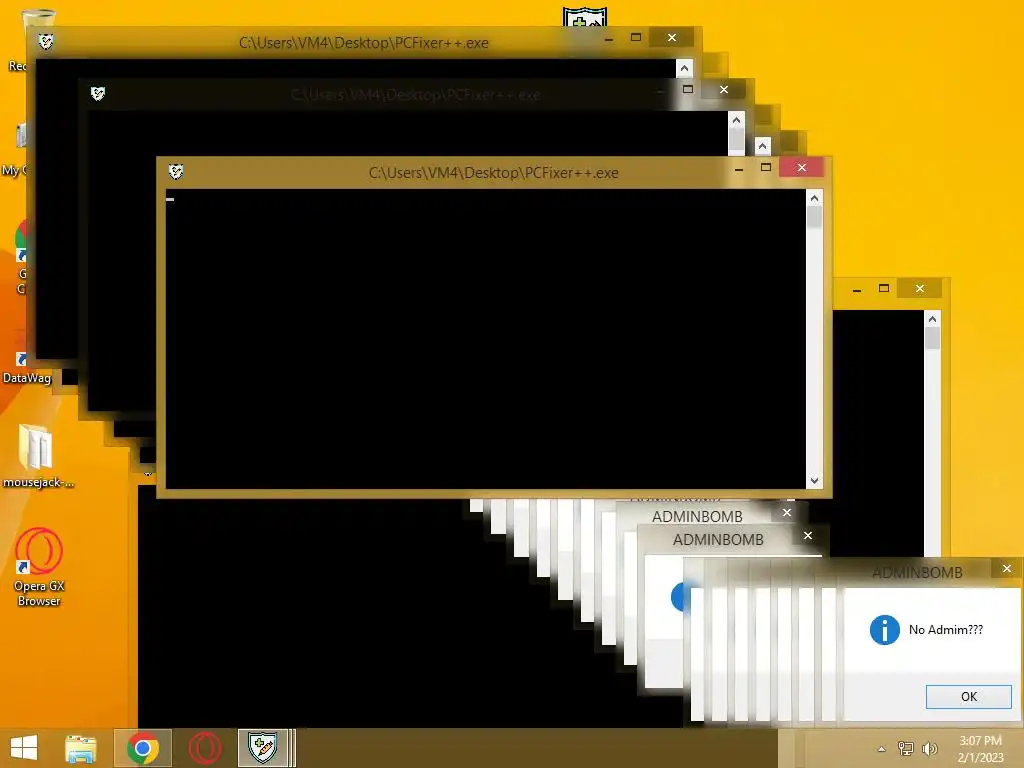Open the Opera browser from the taskbar

coord(205,748)
